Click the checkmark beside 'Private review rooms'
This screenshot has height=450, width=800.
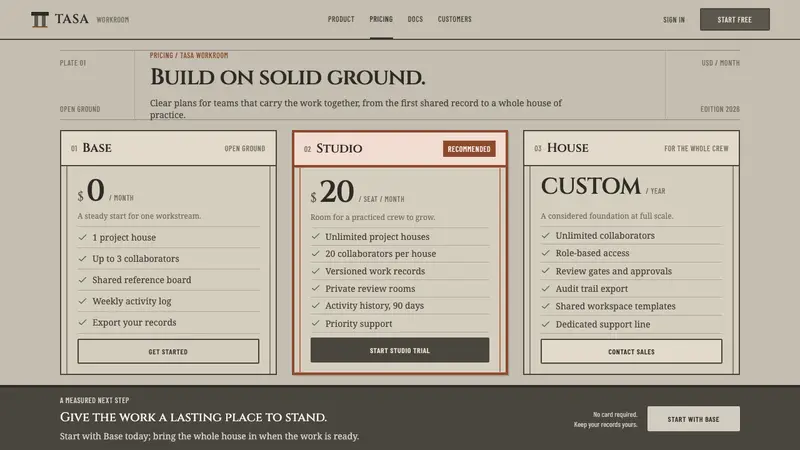point(316,288)
